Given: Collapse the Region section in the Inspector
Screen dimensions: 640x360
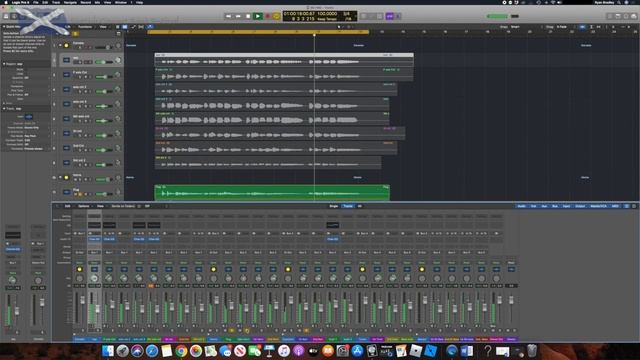Looking at the screenshot, I should coord(4,64).
